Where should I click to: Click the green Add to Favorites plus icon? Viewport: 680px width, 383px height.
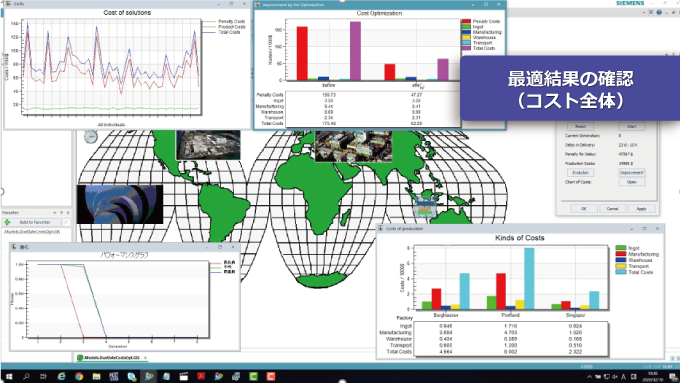point(7,222)
